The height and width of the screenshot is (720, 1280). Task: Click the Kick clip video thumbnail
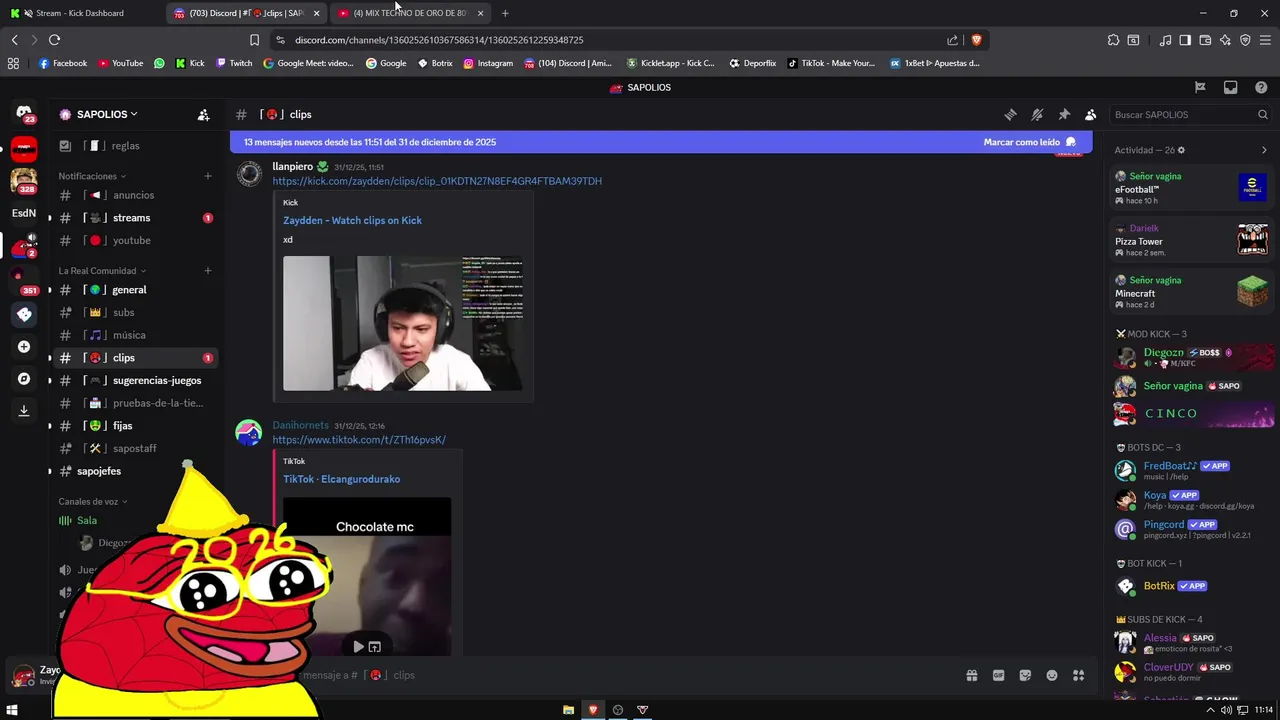pyautogui.click(x=403, y=323)
